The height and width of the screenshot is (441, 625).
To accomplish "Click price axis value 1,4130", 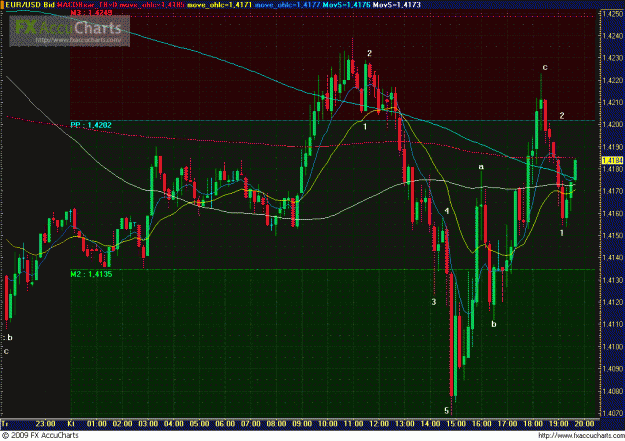I will tap(613, 280).
